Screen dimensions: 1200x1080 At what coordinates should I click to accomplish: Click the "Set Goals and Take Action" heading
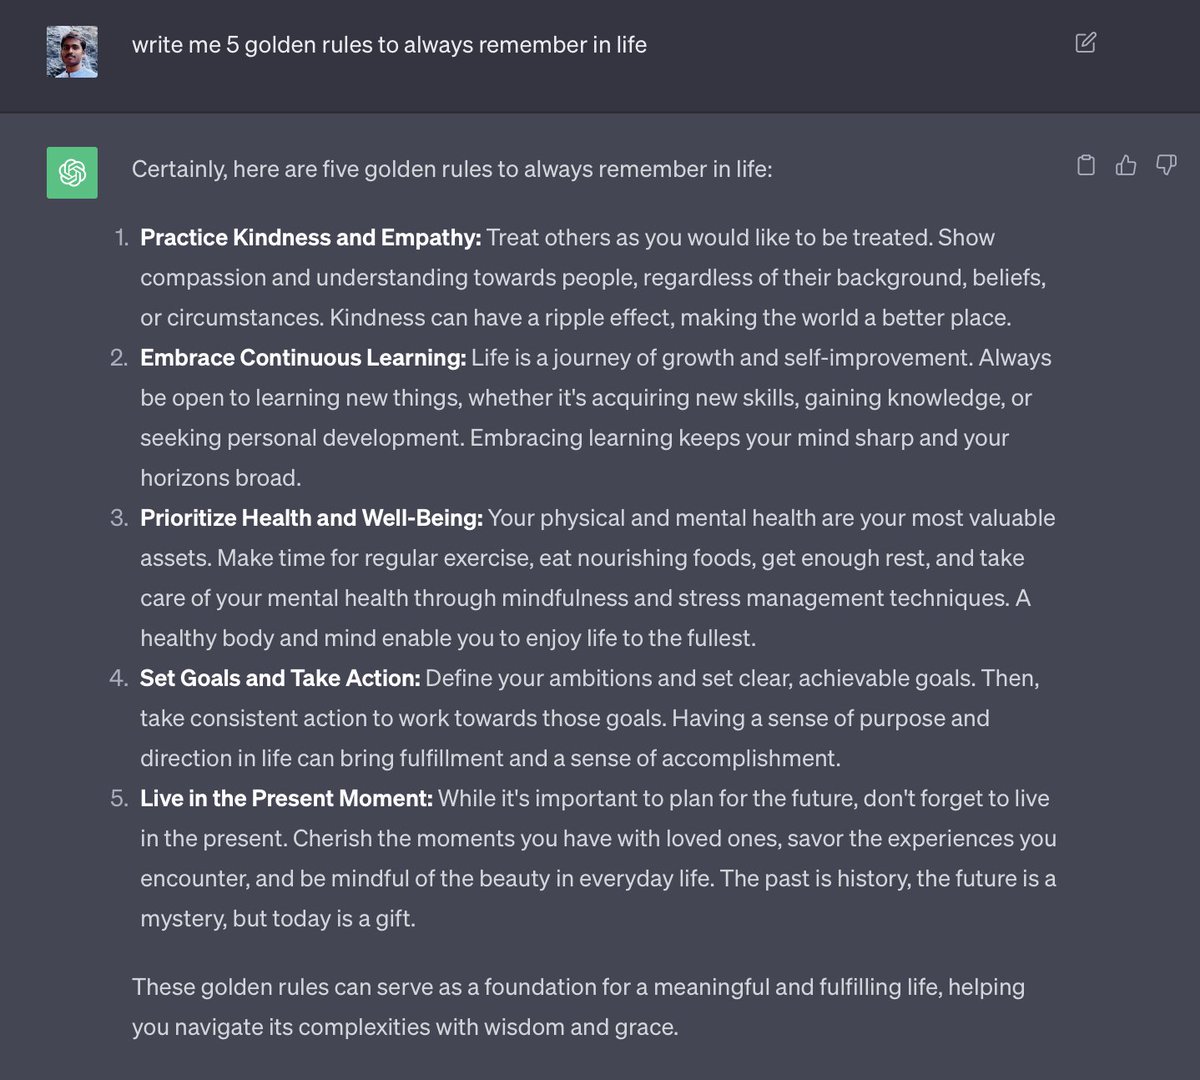pos(280,678)
